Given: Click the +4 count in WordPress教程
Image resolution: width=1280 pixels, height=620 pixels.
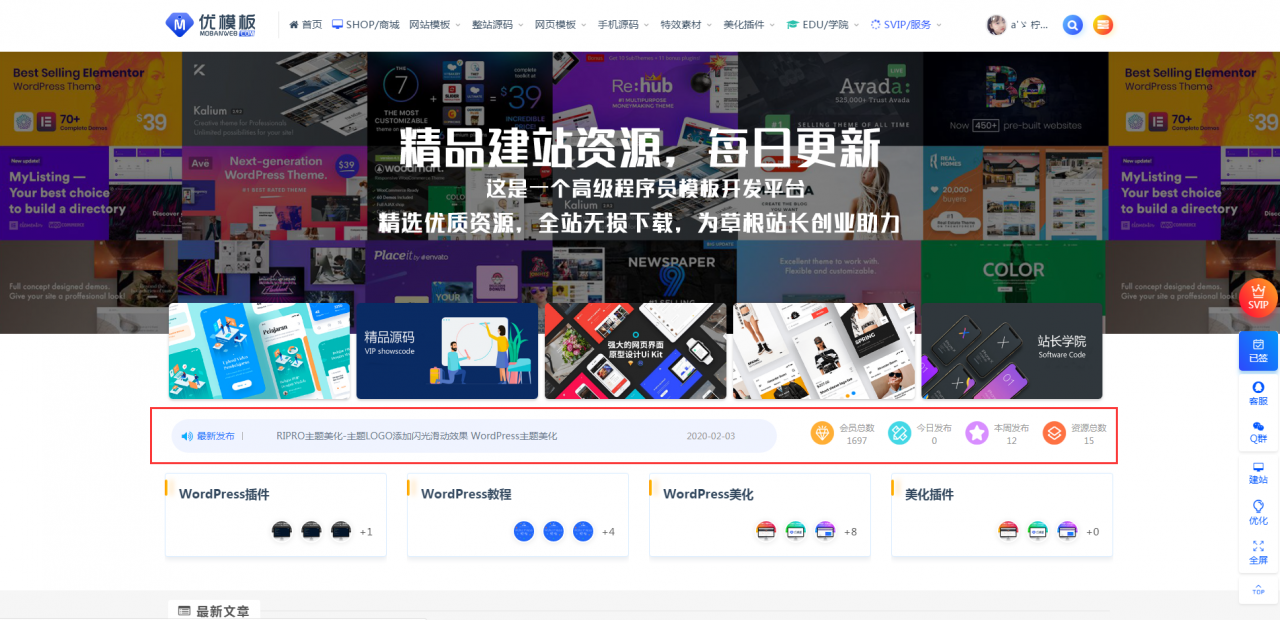Looking at the screenshot, I should click(x=608, y=532).
